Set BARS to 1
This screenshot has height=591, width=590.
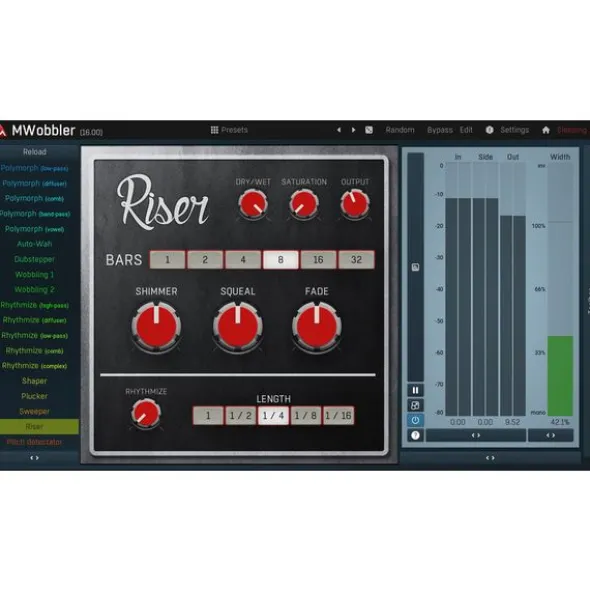(167, 259)
